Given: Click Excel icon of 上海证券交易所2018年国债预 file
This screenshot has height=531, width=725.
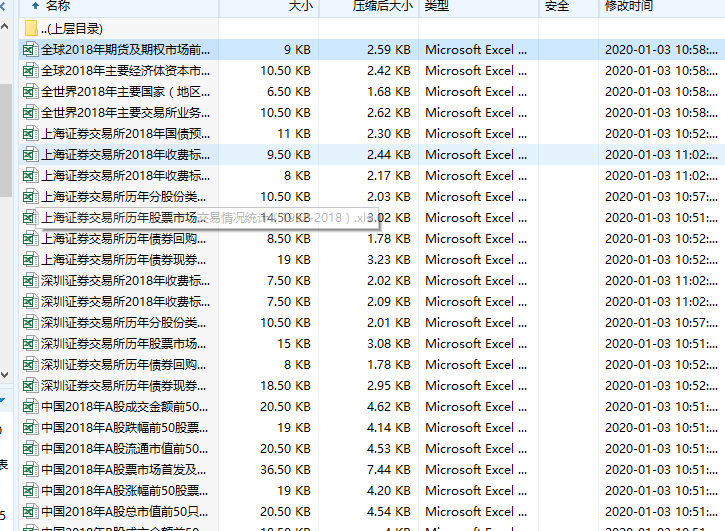Looking at the screenshot, I should (x=31, y=134).
